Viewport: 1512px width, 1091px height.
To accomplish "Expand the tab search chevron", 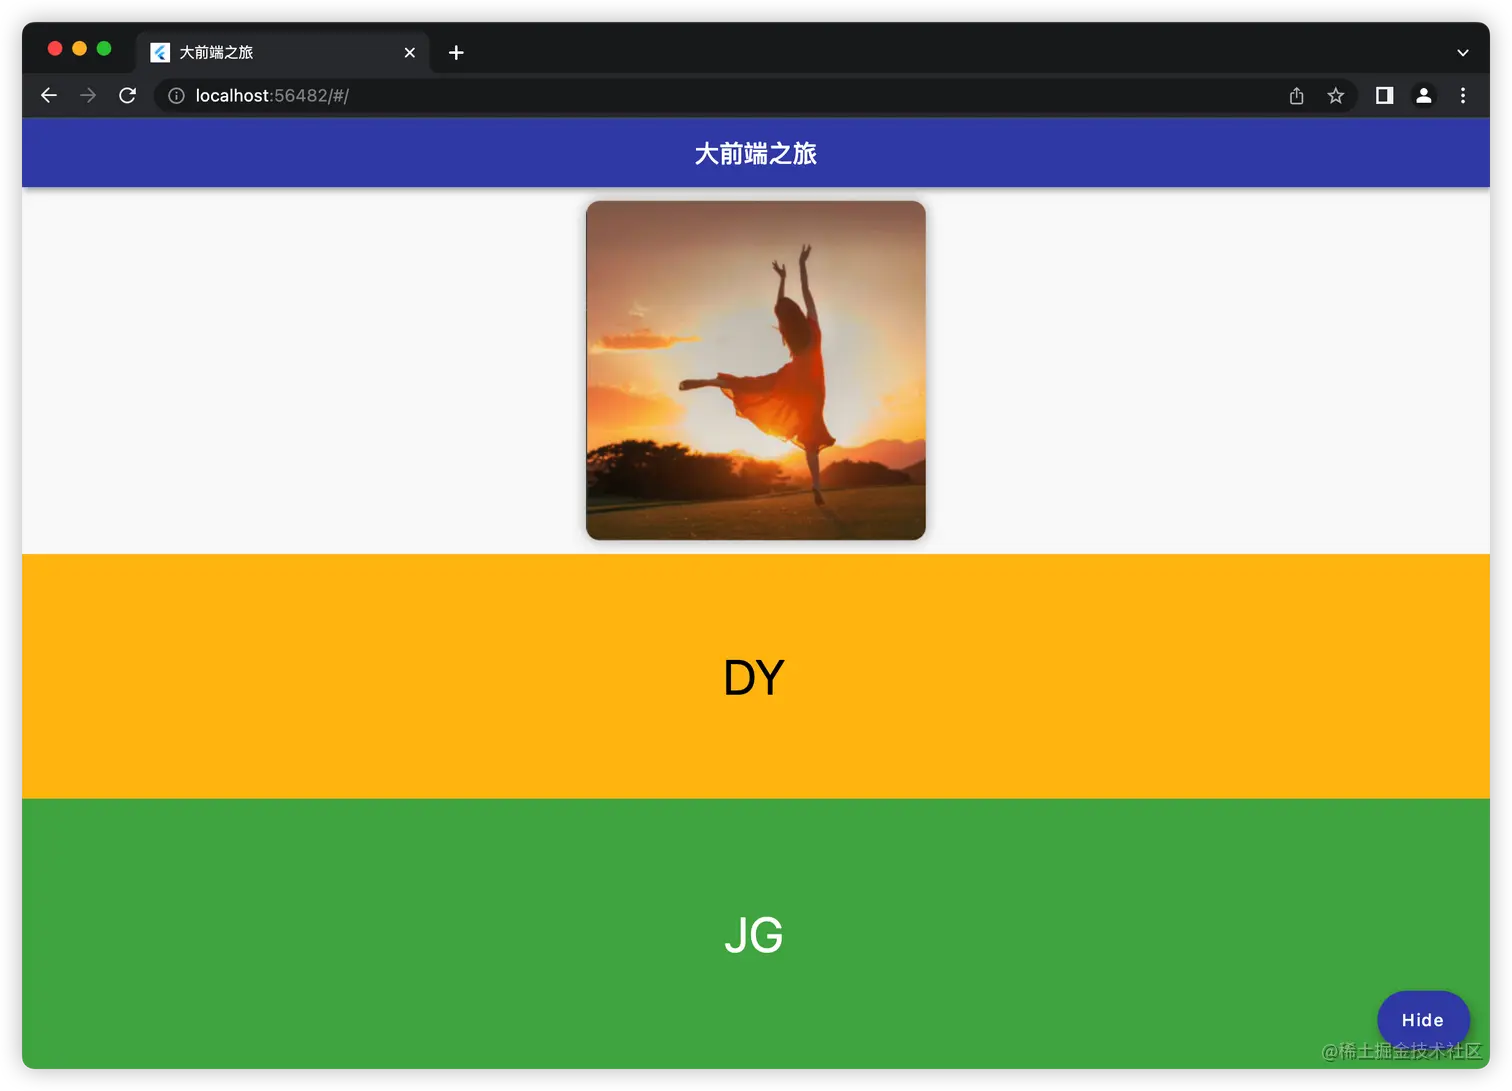I will tap(1463, 53).
